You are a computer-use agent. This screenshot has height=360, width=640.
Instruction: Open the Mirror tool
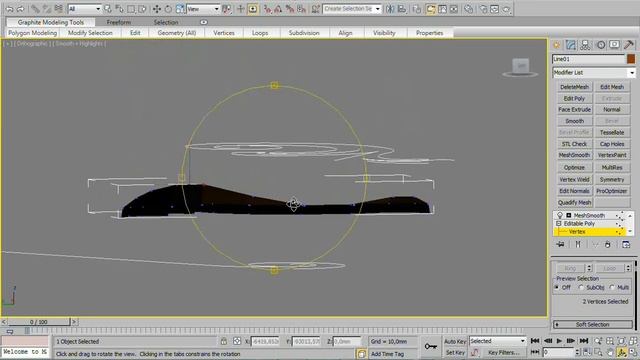[x=390, y=9]
